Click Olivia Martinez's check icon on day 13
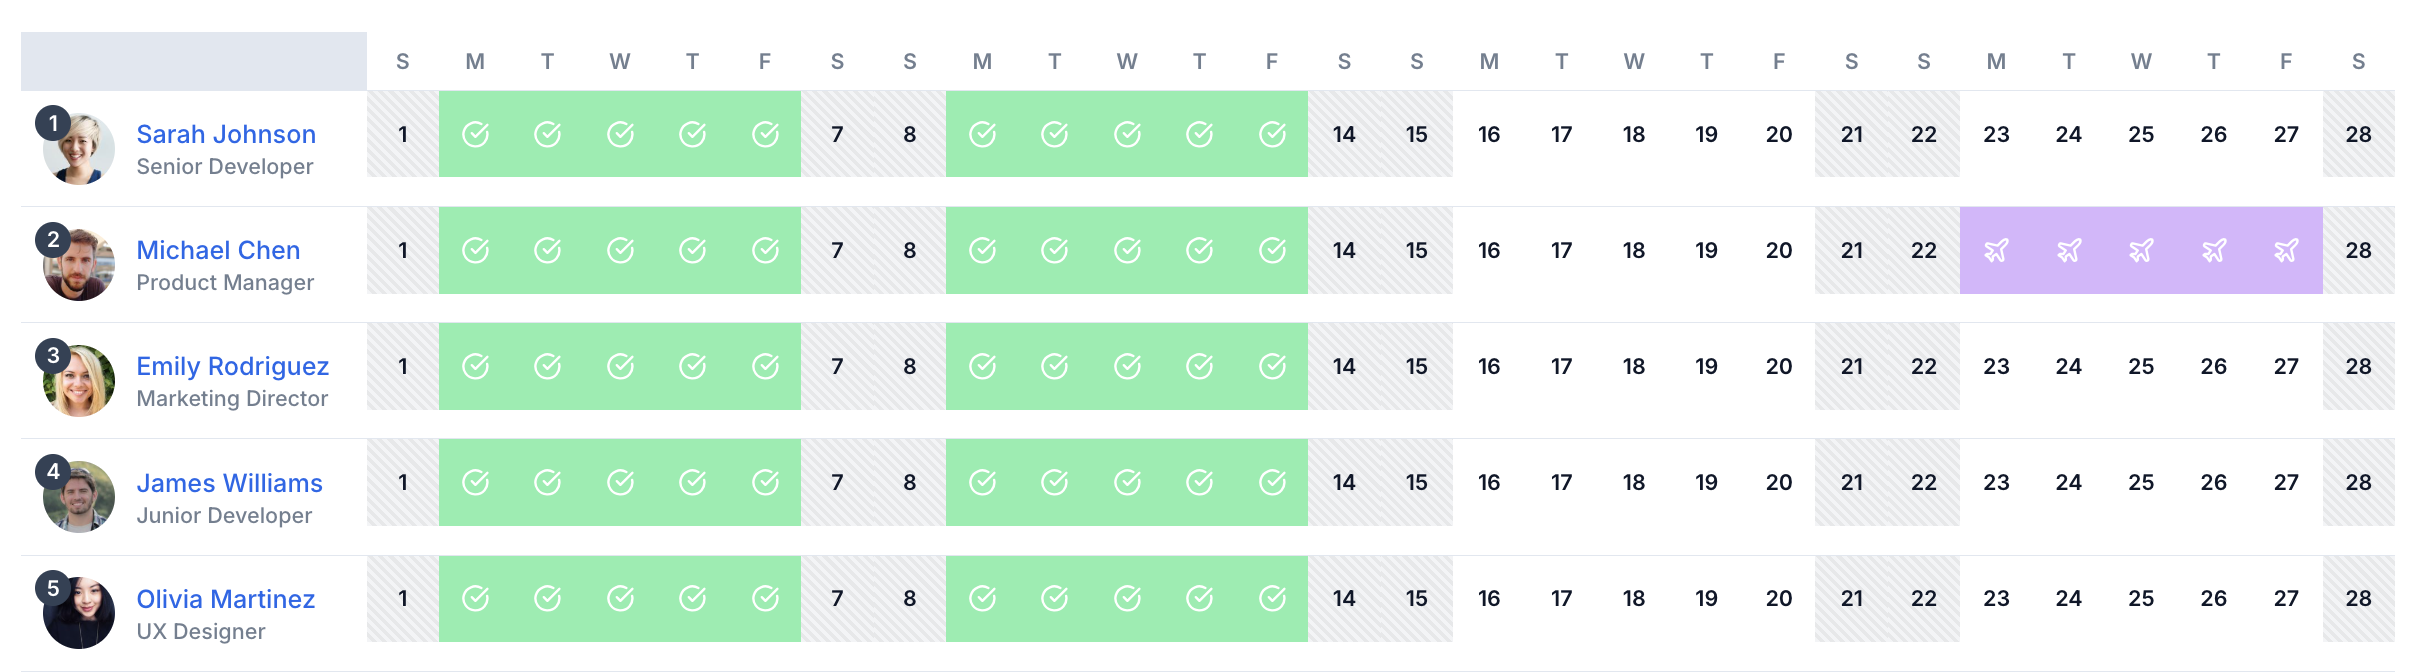The width and height of the screenshot is (2422, 672). (x=1272, y=598)
